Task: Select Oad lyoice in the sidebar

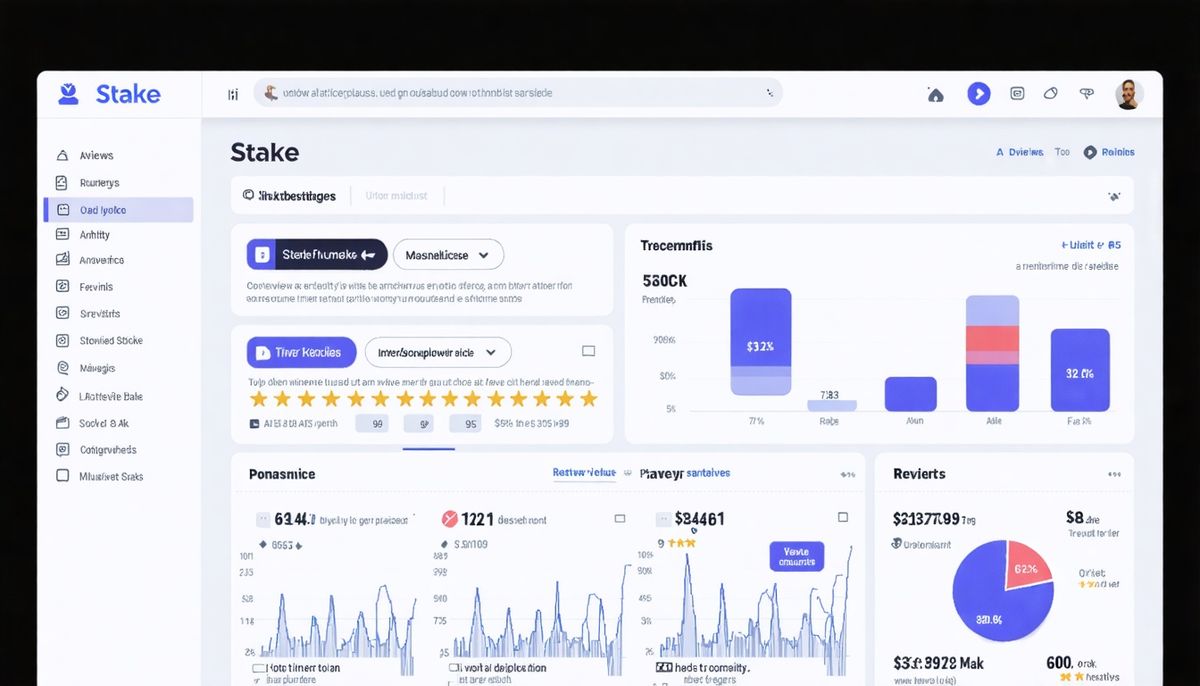Action: coord(118,210)
